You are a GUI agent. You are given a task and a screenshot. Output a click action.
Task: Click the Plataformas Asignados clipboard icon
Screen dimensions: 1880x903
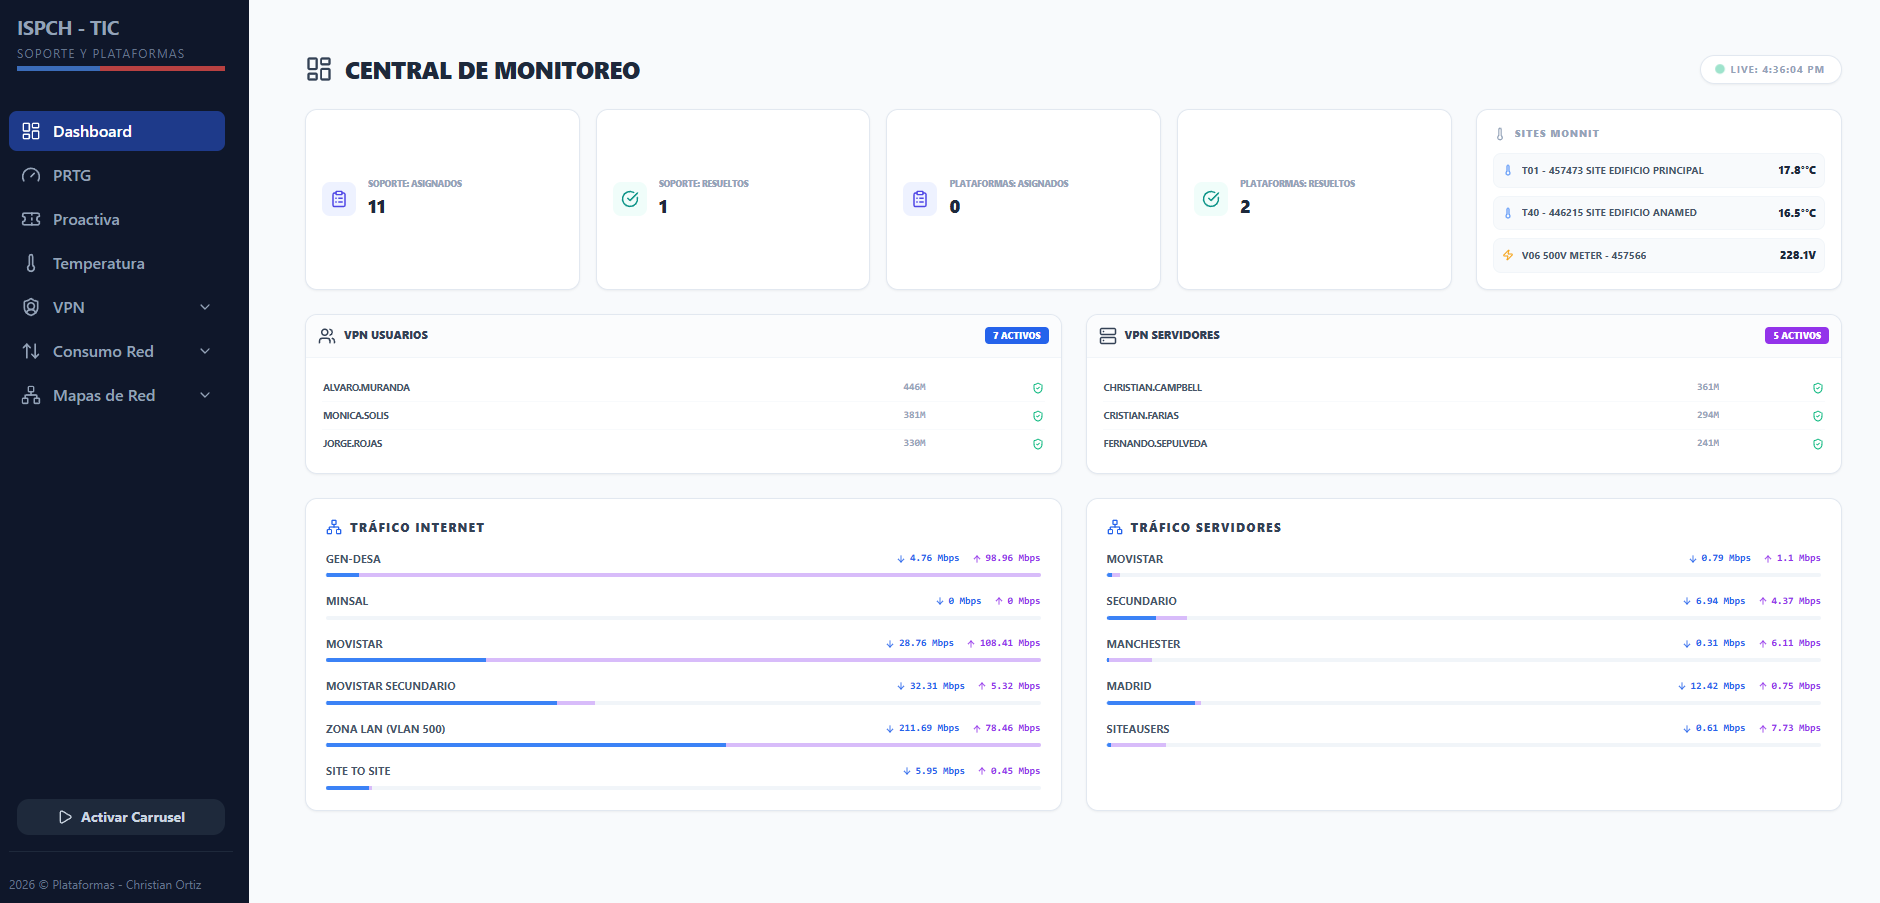920,199
